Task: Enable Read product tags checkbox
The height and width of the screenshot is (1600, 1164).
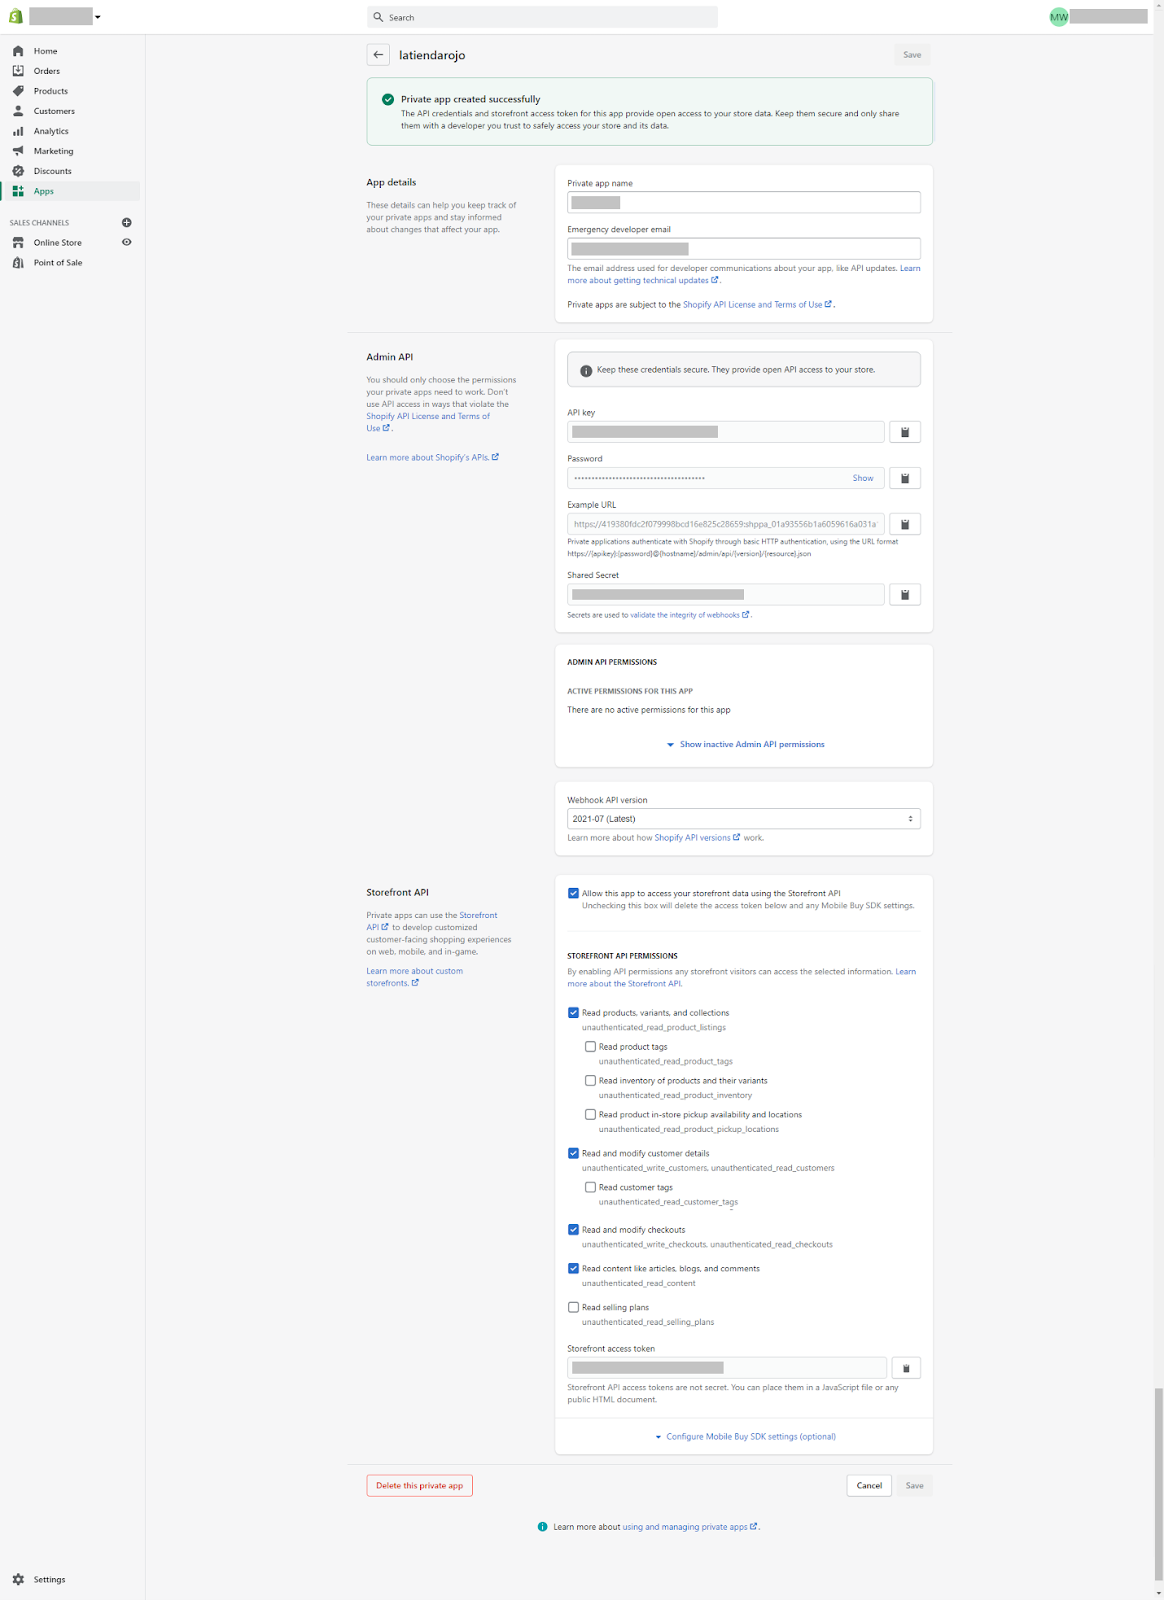Action: pos(590,1047)
